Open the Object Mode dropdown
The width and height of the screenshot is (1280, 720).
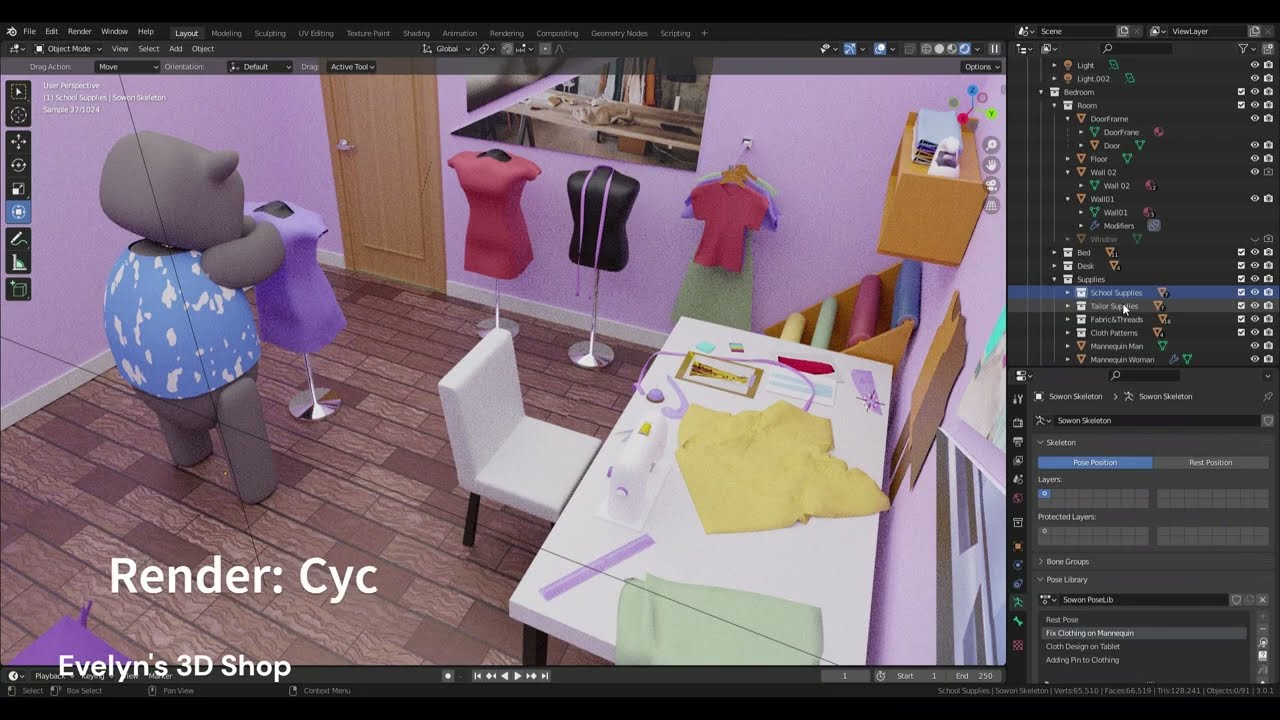pyautogui.click(x=67, y=49)
